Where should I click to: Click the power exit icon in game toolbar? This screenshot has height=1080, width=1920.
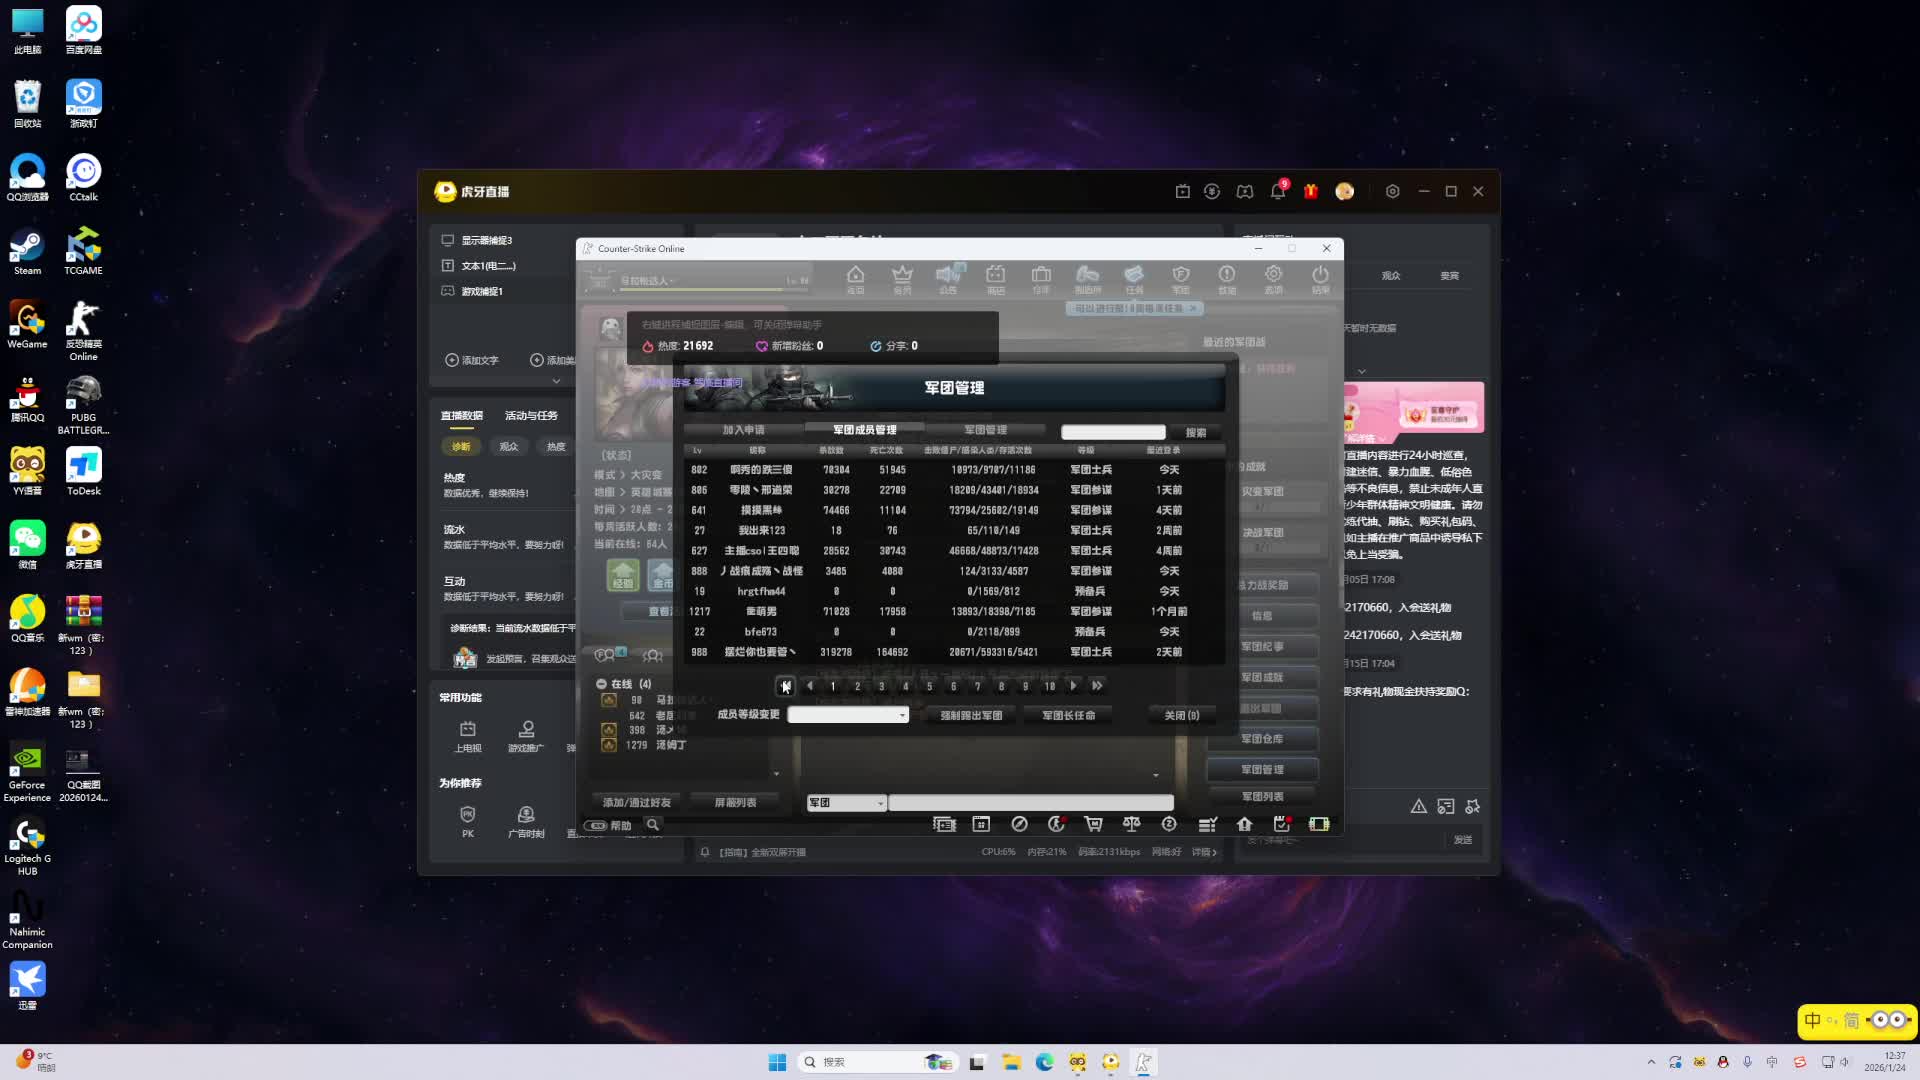tap(1320, 277)
